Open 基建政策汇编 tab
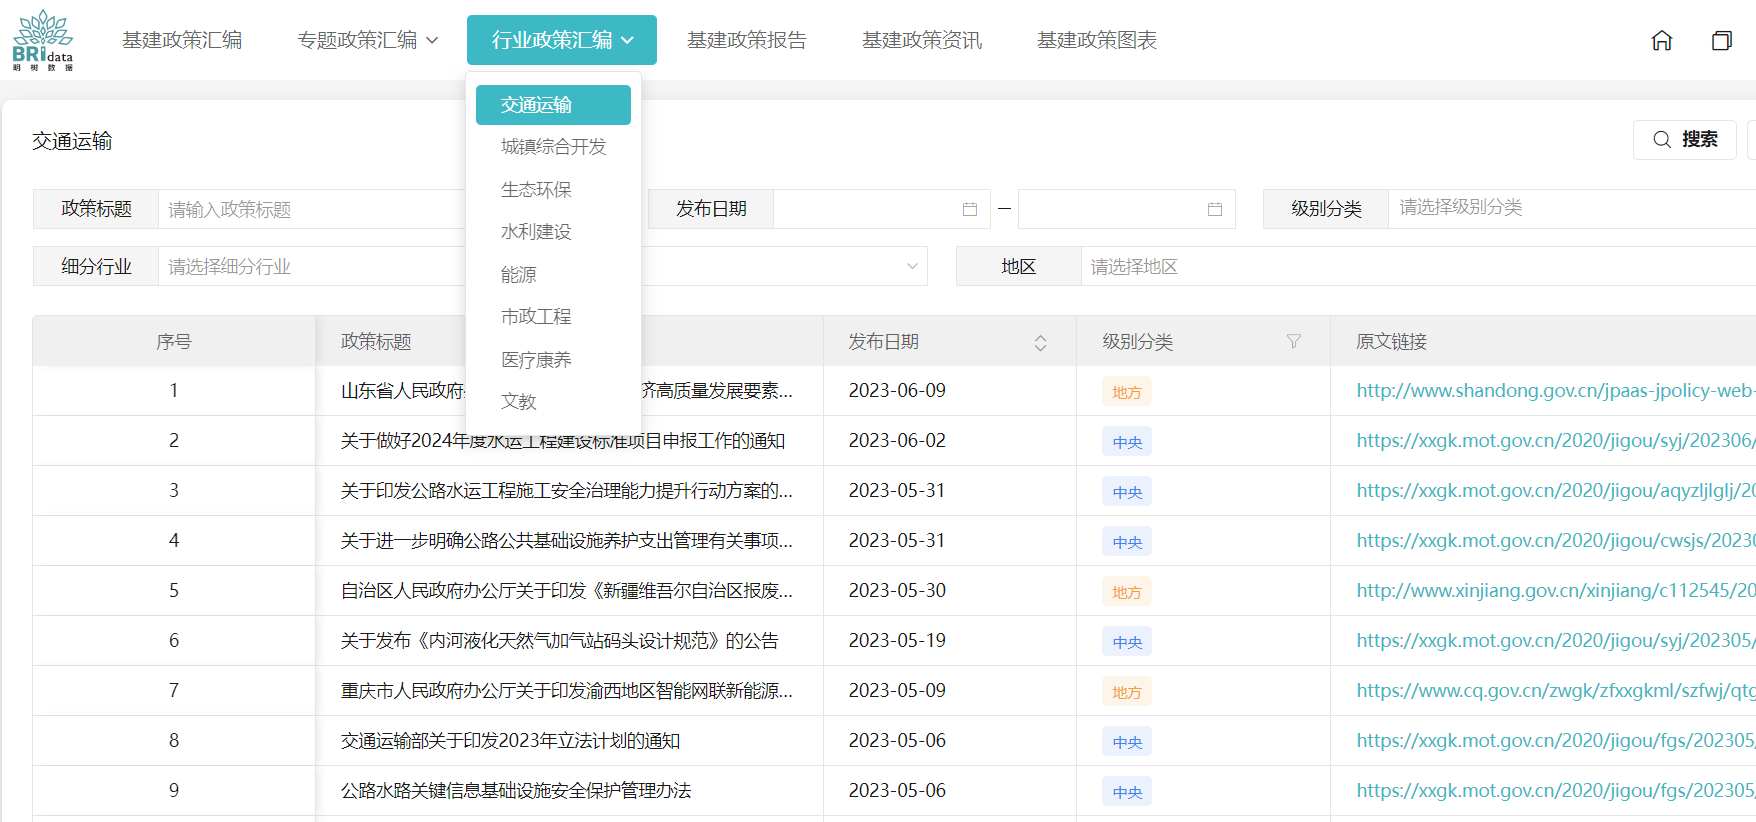The width and height of the screenshot is (1756, 822). (x=182, y=40)
